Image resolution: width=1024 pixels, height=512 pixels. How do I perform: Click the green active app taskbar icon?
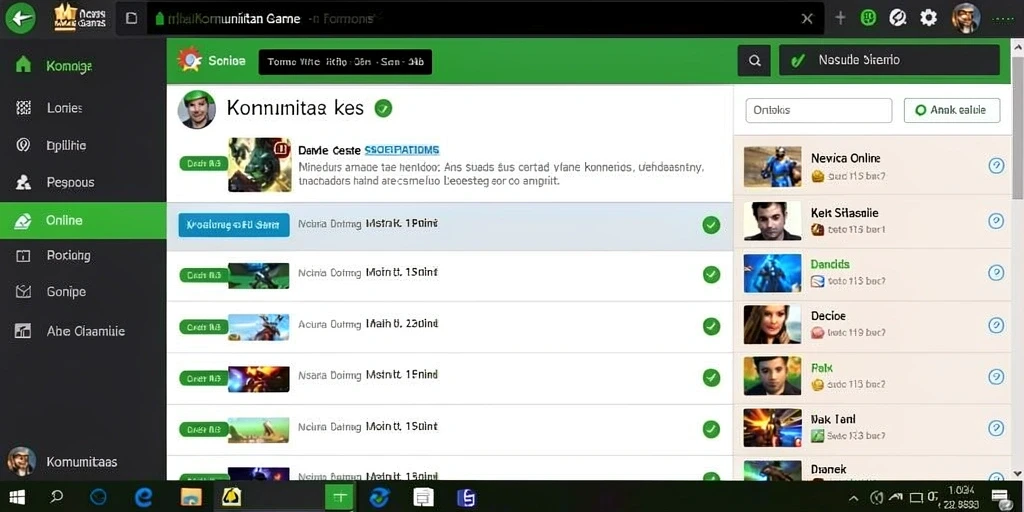(339, 498)
